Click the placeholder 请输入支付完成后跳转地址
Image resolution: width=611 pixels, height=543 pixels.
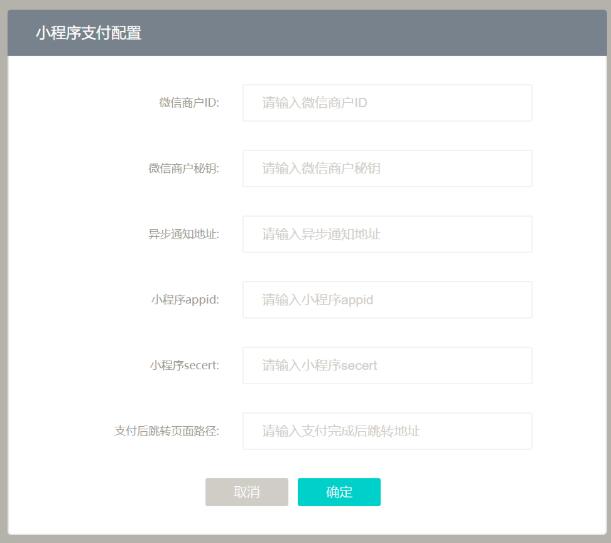(x=341, y=431)
